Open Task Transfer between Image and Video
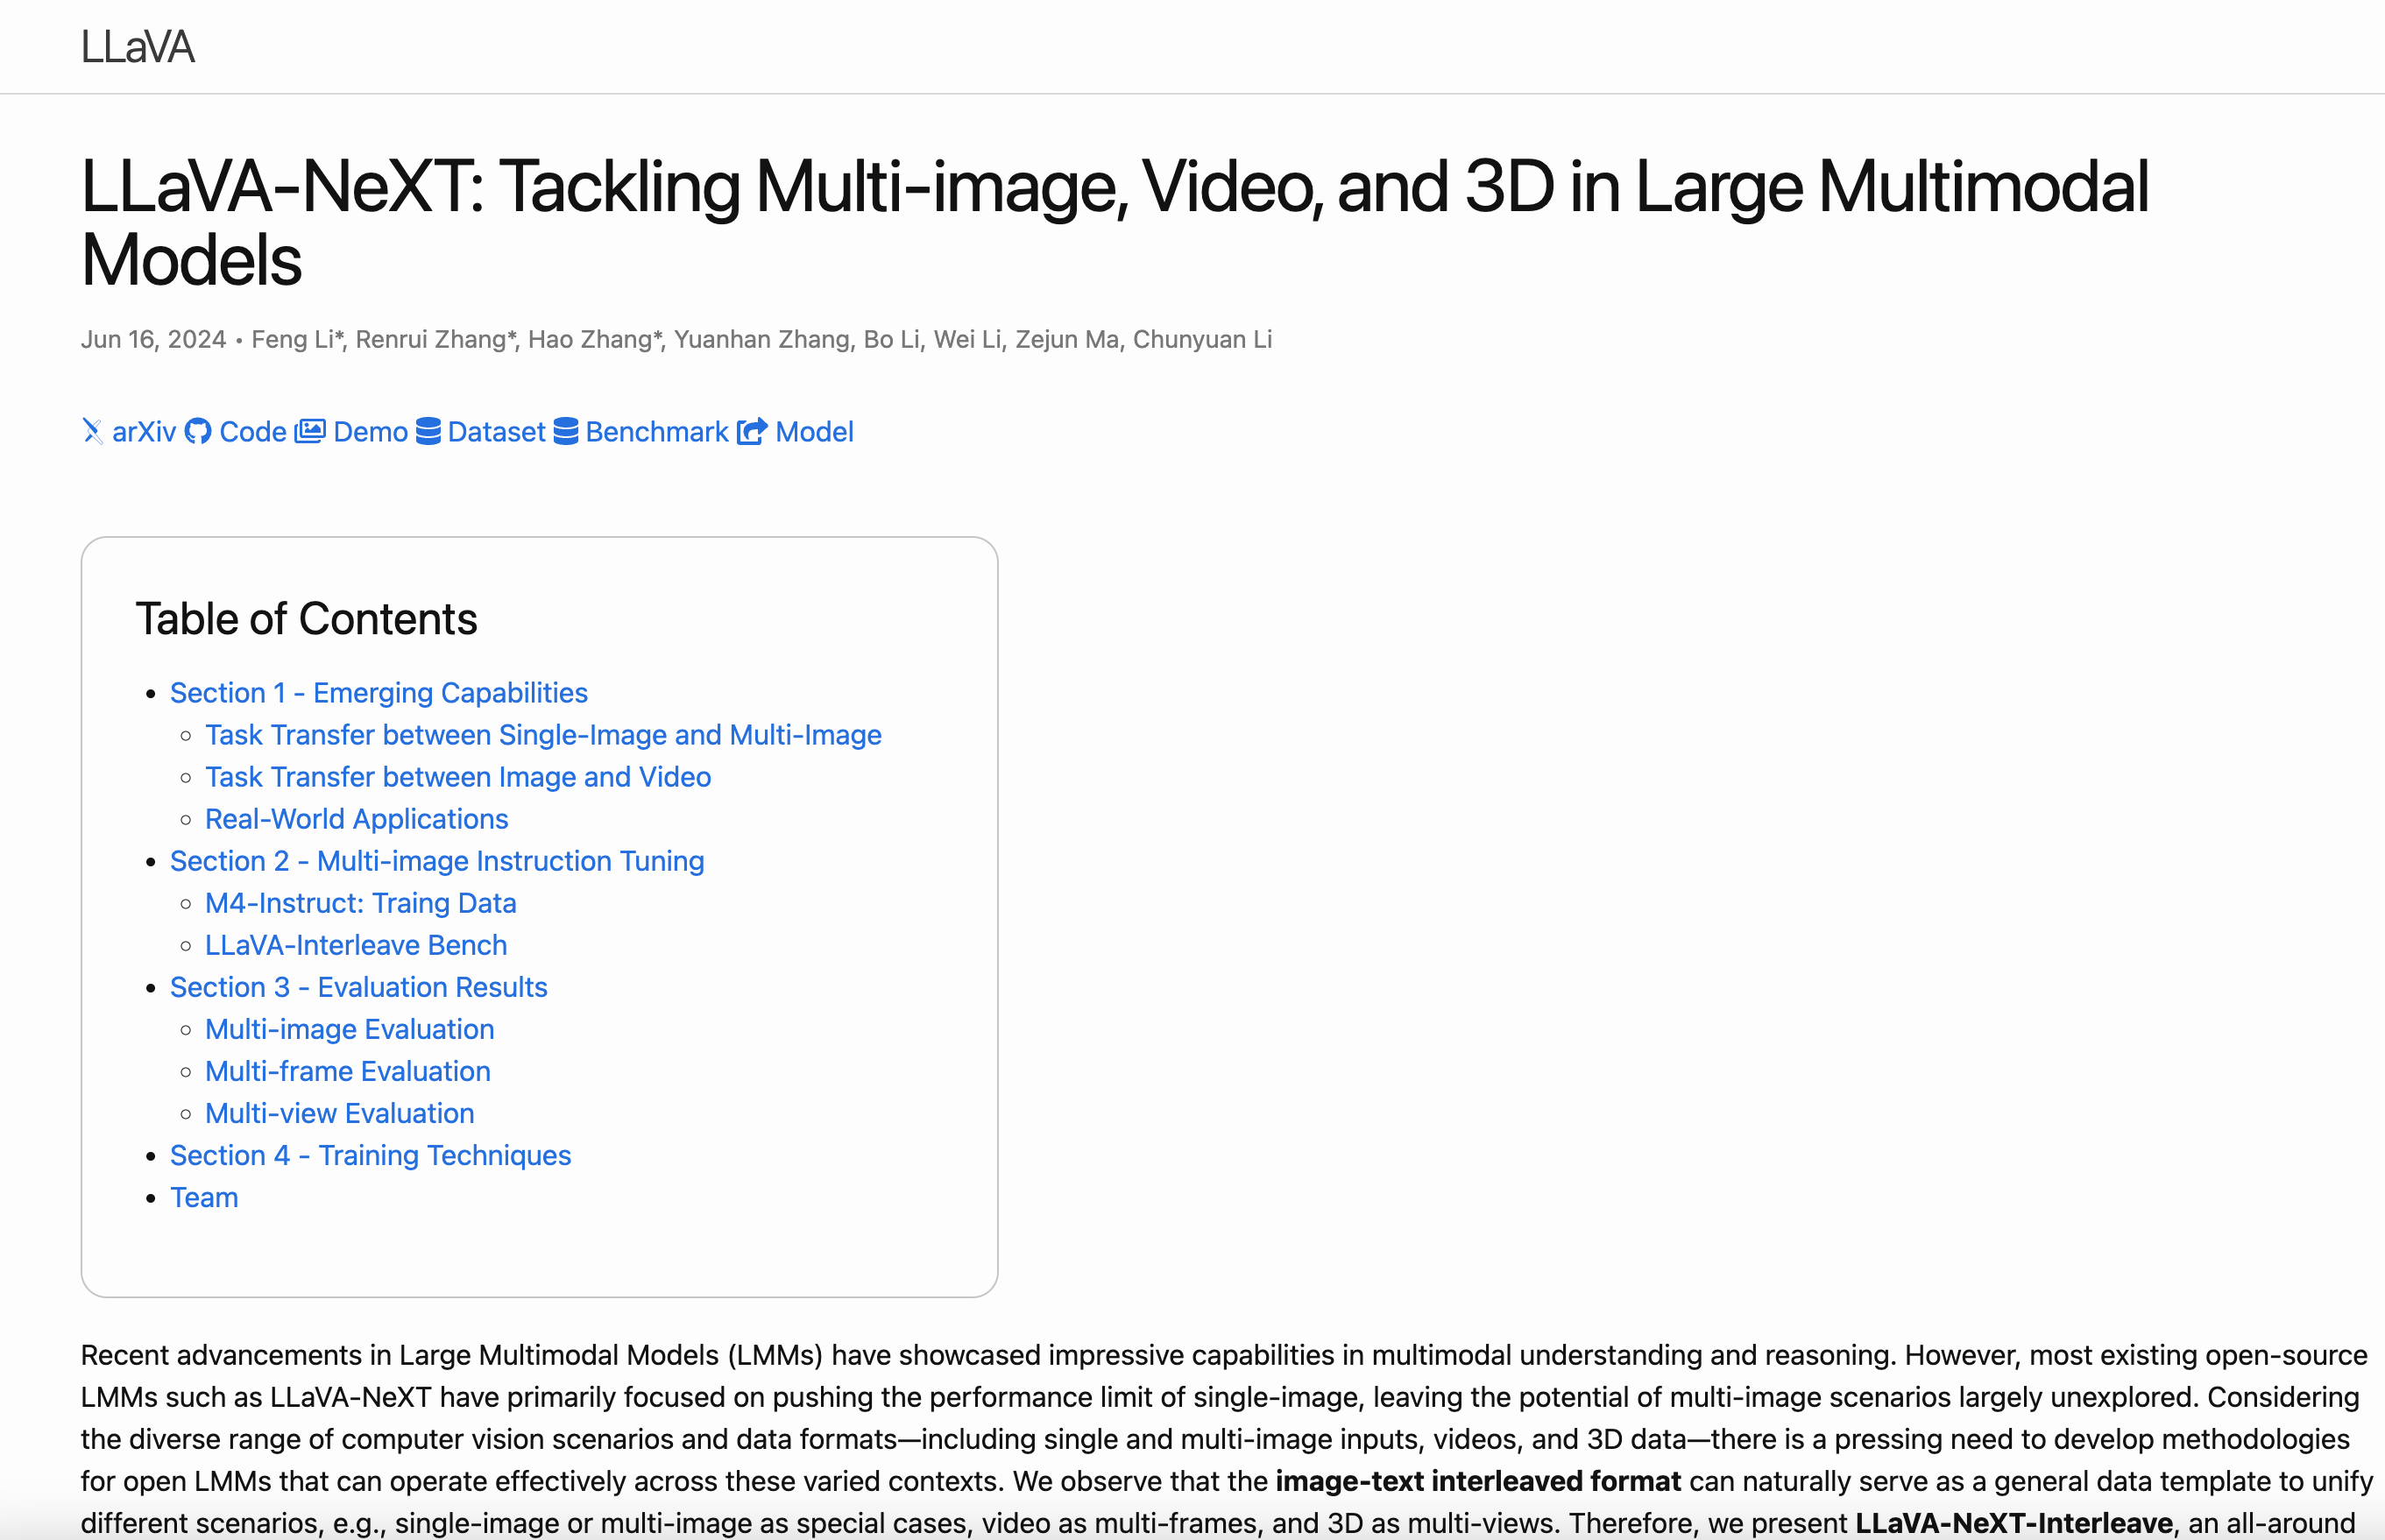The width and height of the screenshot is (2385, 1540). click(458, 776)
